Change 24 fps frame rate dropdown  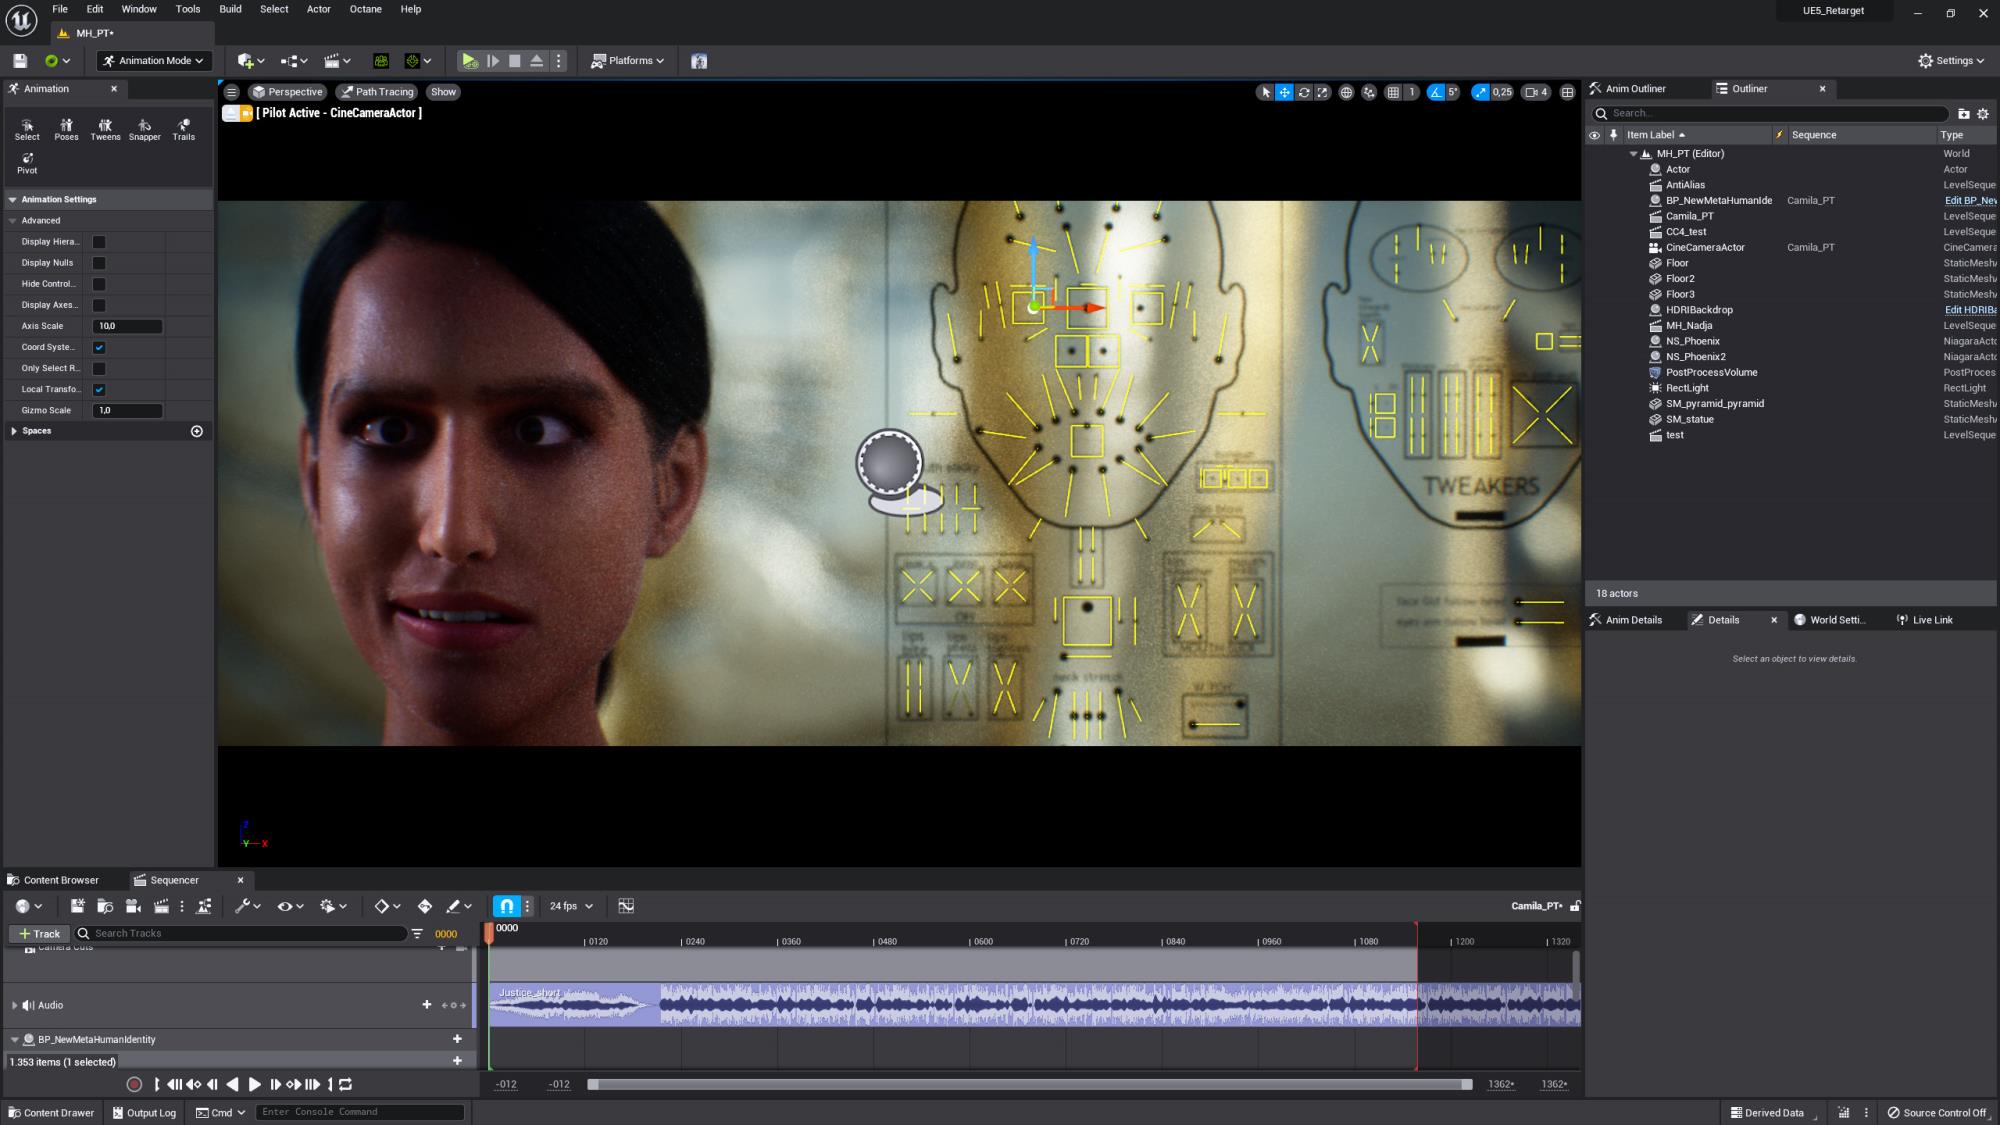(571, 906)
